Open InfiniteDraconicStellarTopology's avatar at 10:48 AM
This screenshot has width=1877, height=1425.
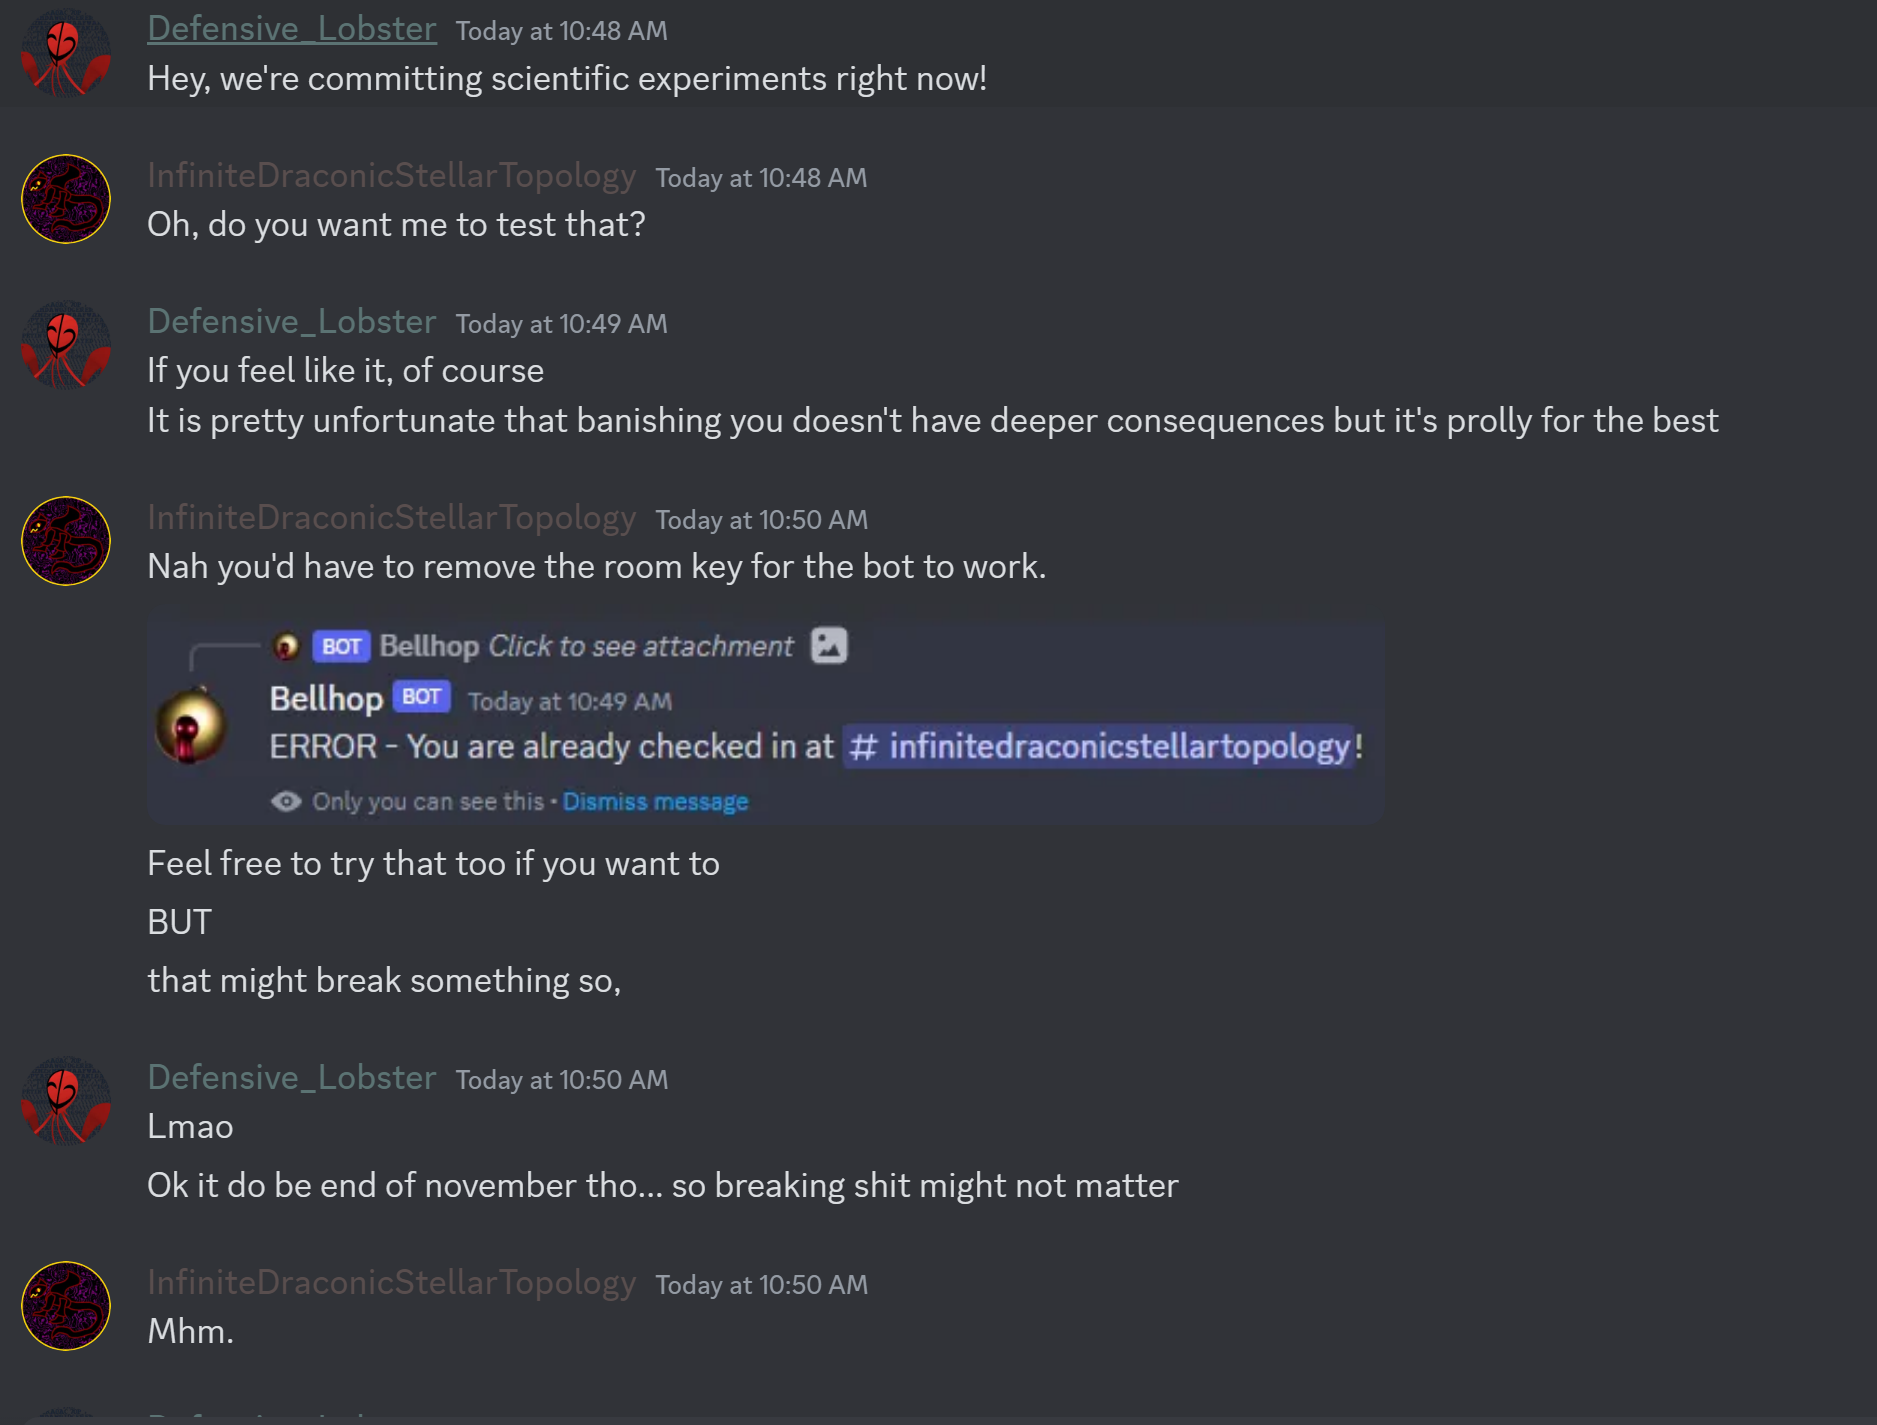pos(66,199)
